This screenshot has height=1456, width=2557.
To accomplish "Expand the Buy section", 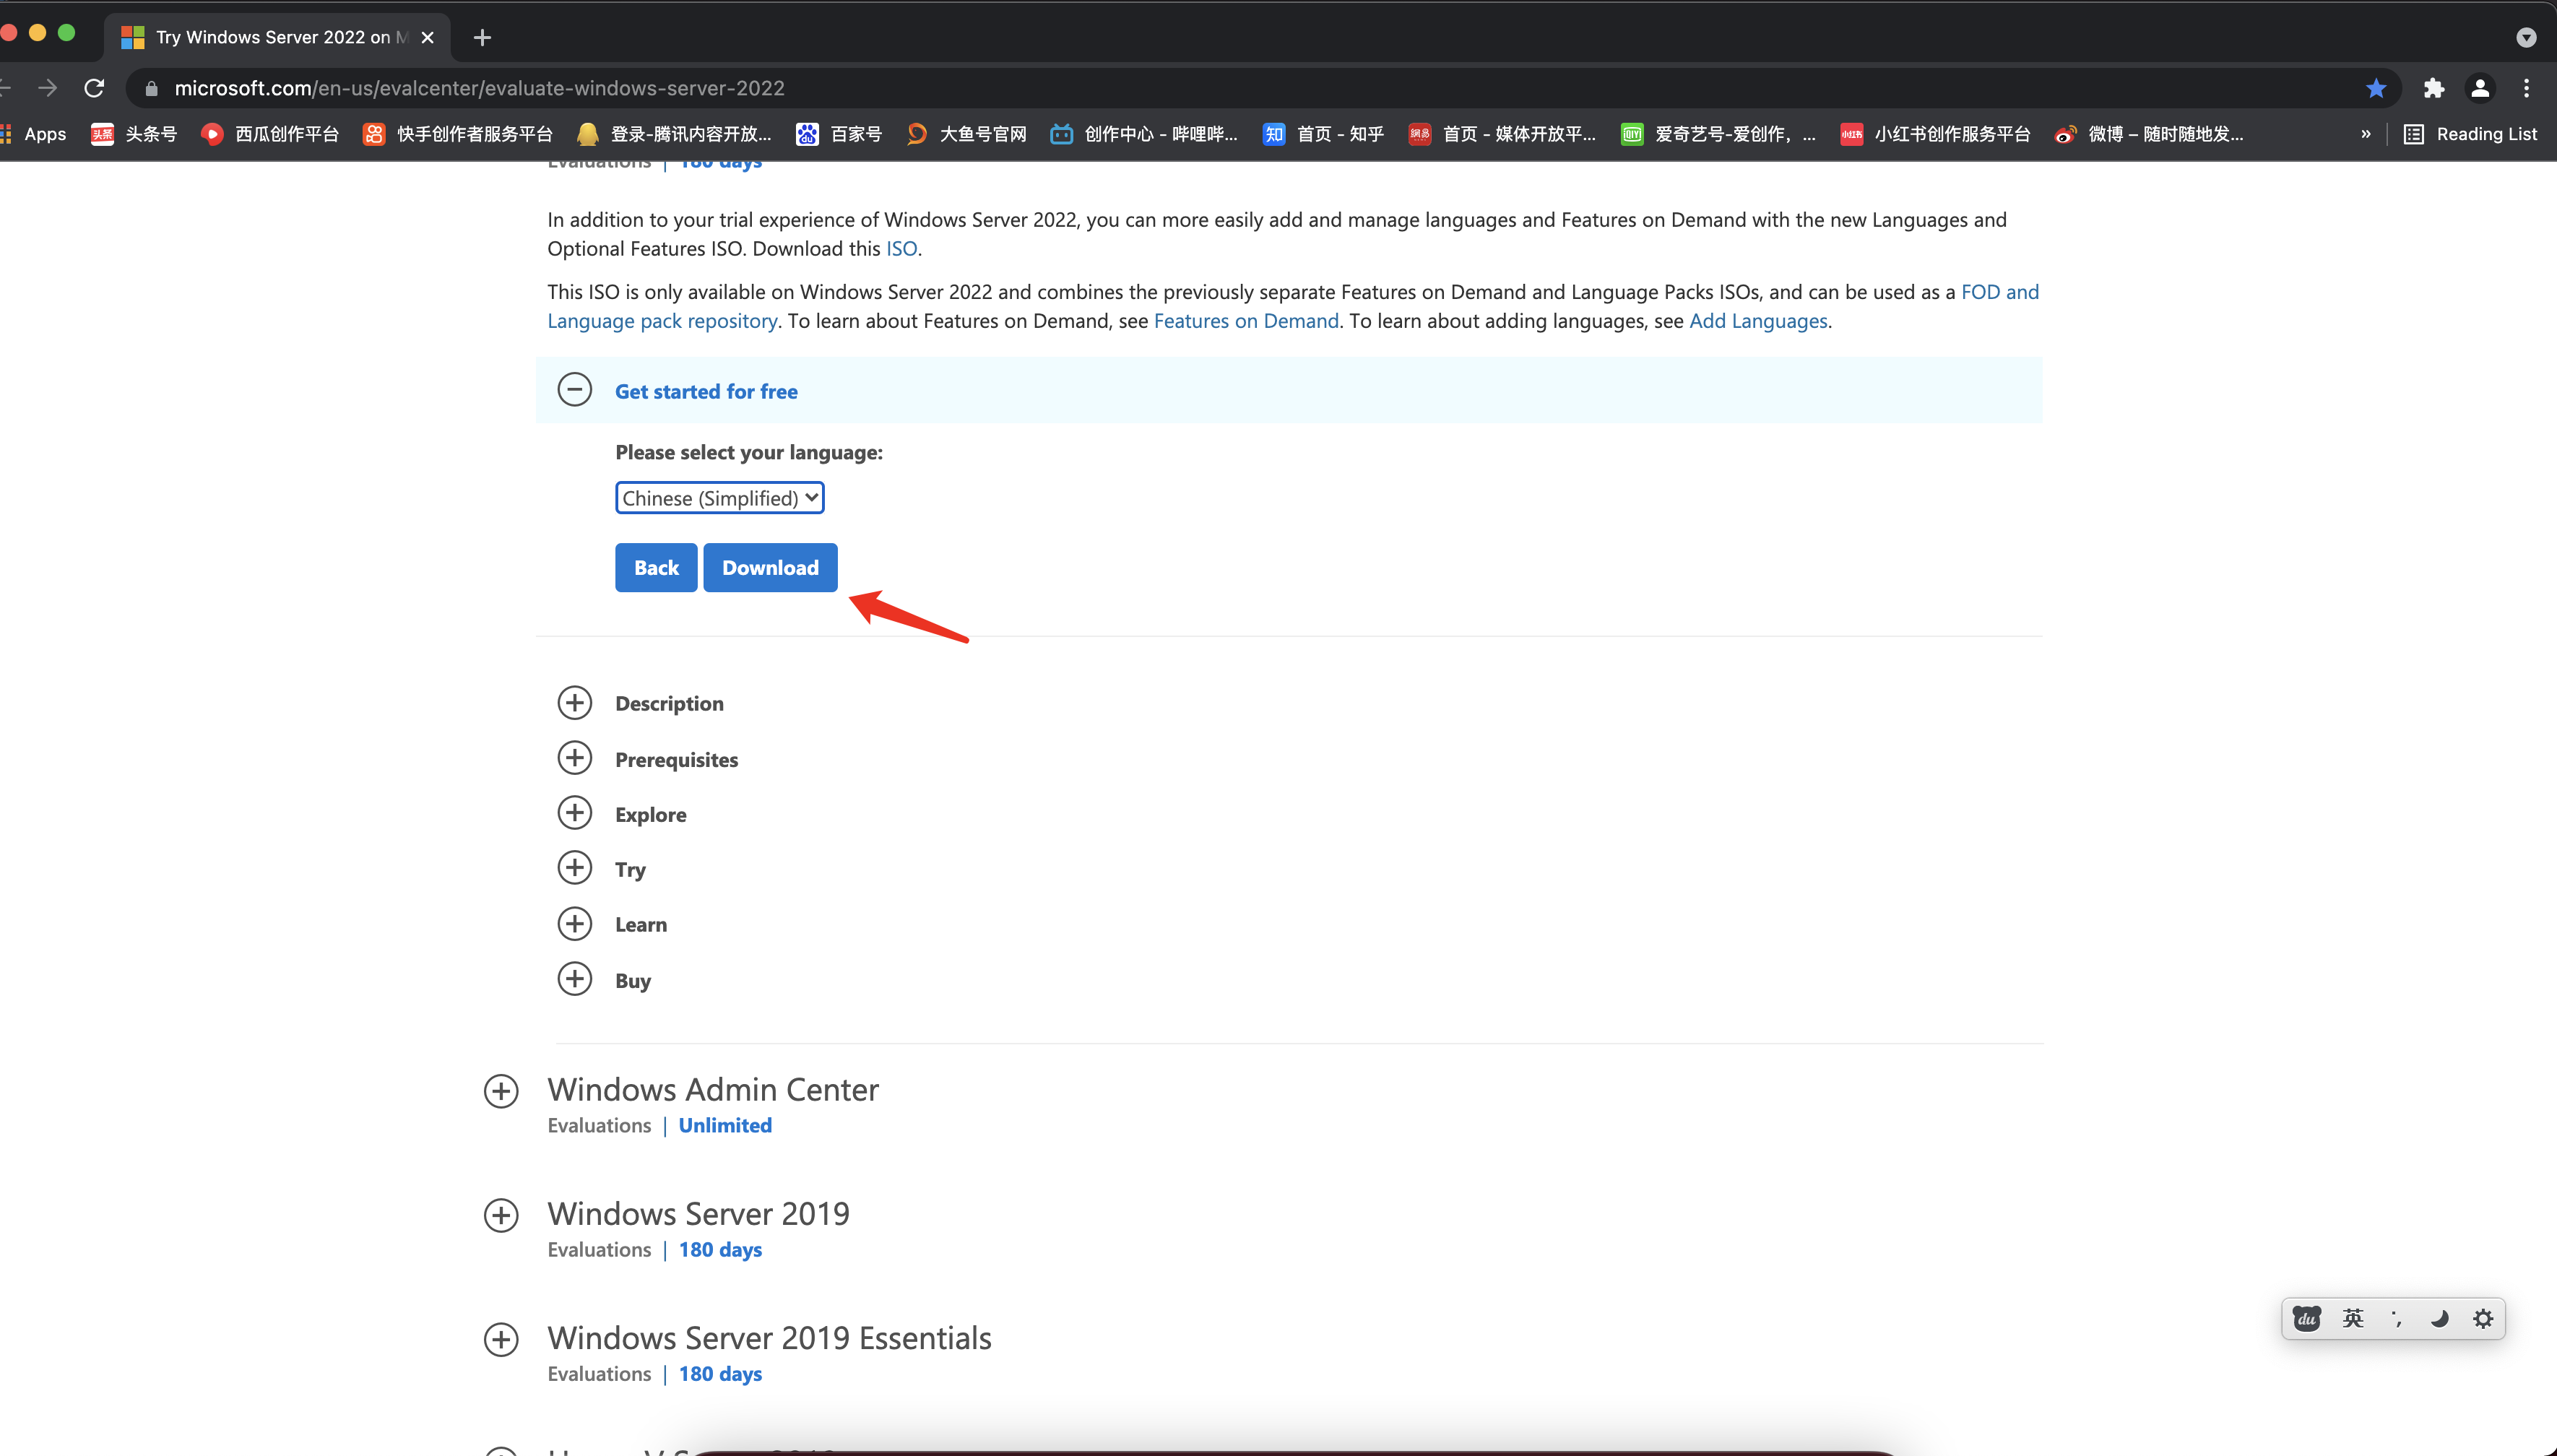I will pos(574,980).
